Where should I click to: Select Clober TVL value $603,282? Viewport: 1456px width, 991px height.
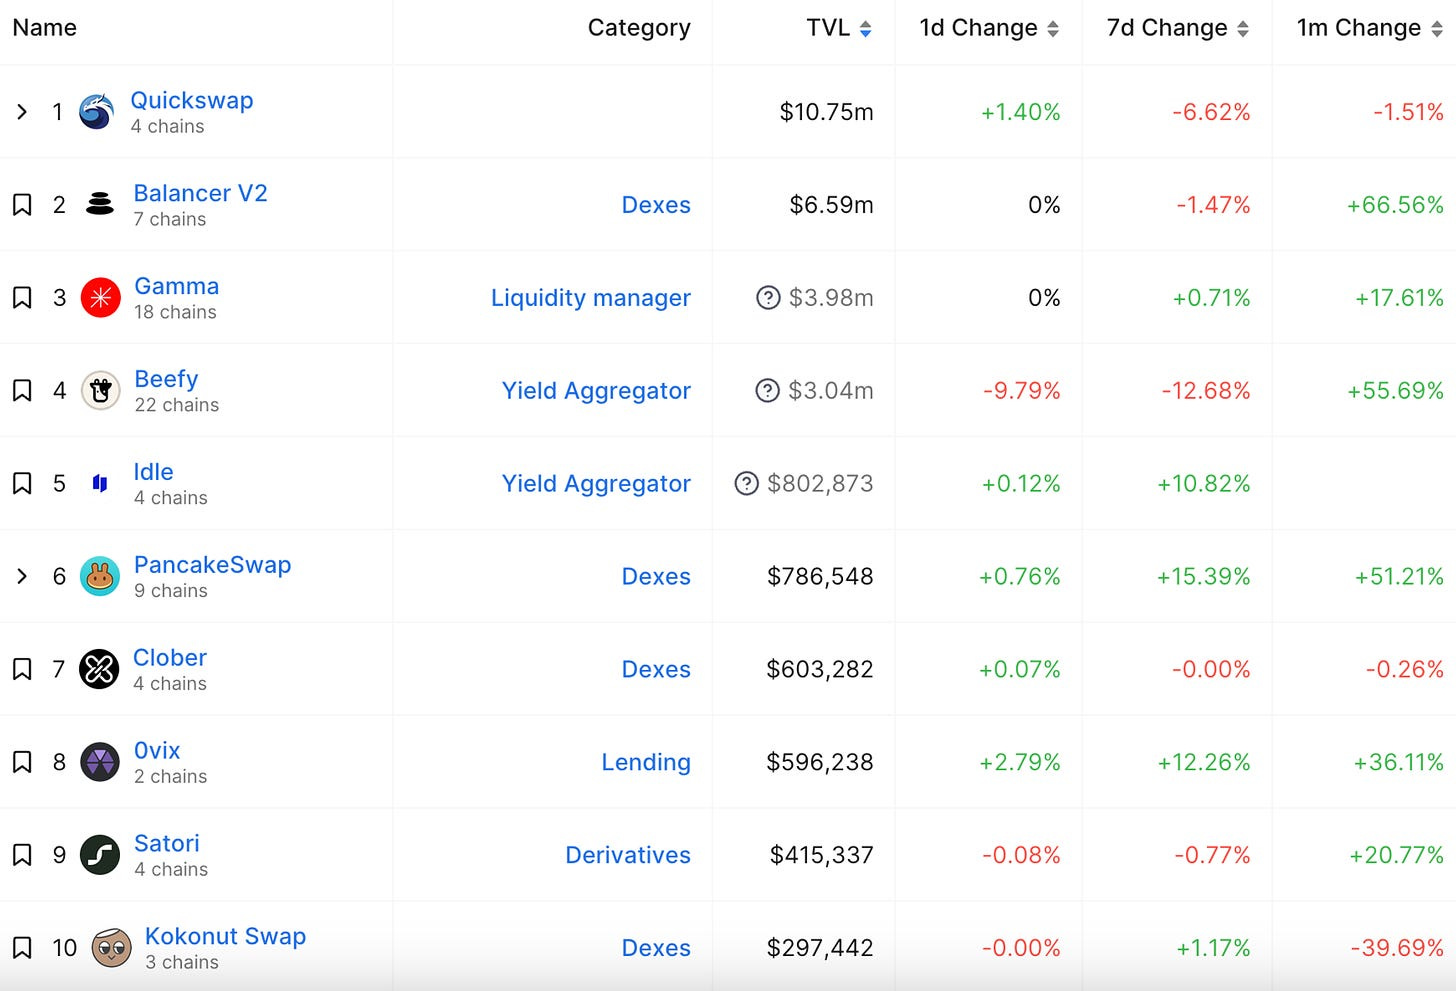click(x=820, y=670)
